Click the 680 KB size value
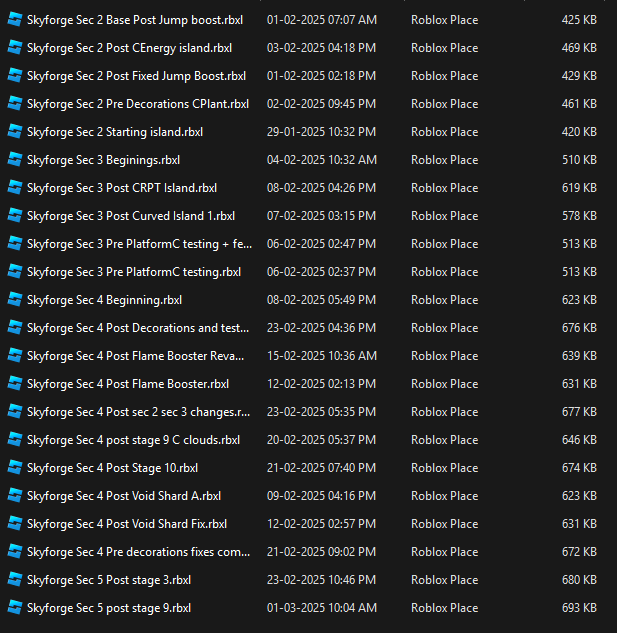This screenshot has height=633, width=617. (579, 580)
